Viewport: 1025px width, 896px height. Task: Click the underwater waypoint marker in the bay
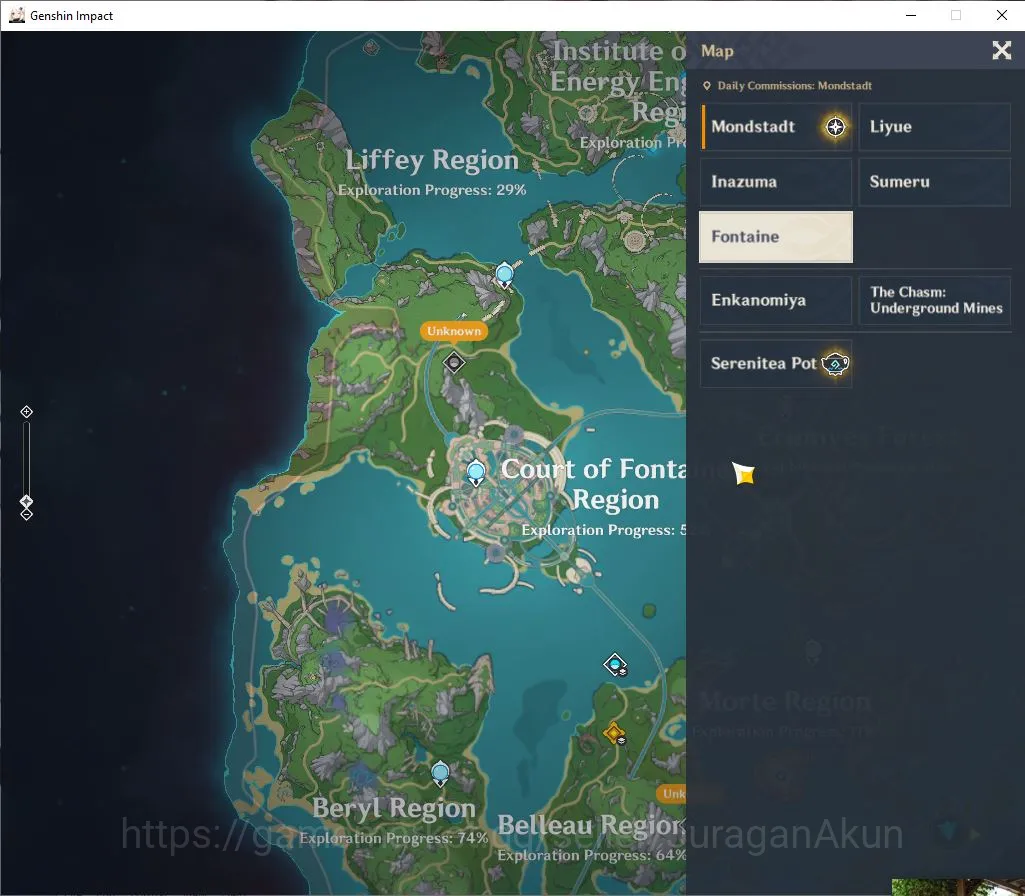(x=615, y=665)
